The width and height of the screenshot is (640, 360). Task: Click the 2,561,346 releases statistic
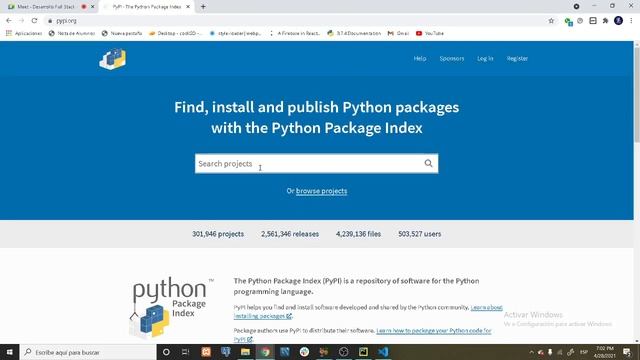[x=290, y=234]
